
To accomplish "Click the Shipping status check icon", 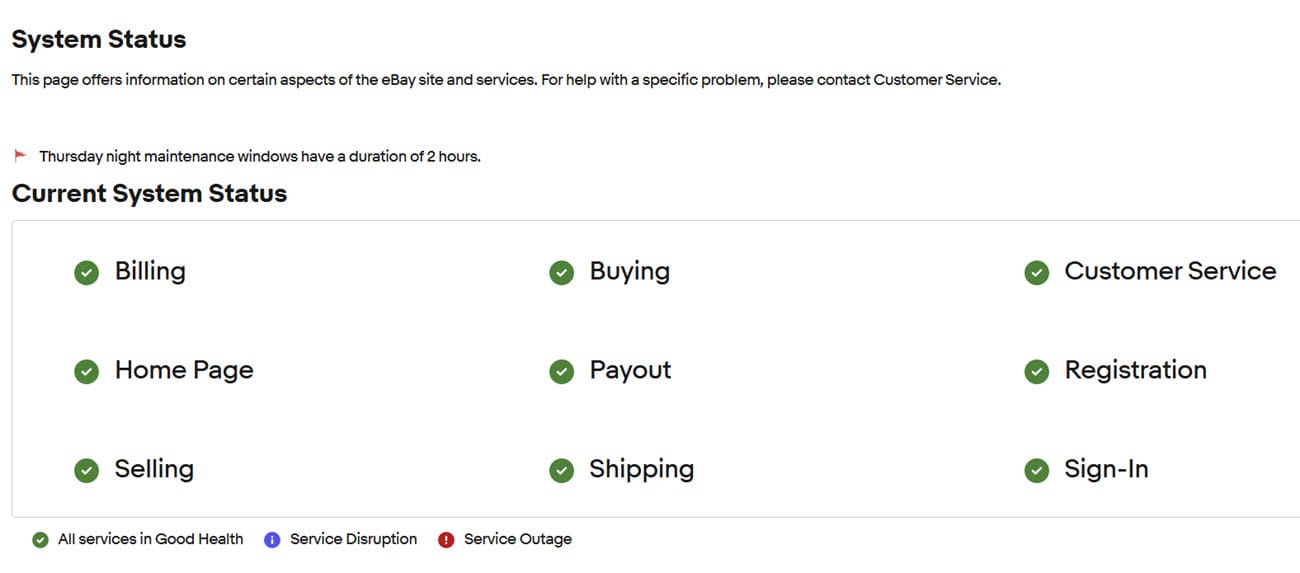I will (562, 470).
